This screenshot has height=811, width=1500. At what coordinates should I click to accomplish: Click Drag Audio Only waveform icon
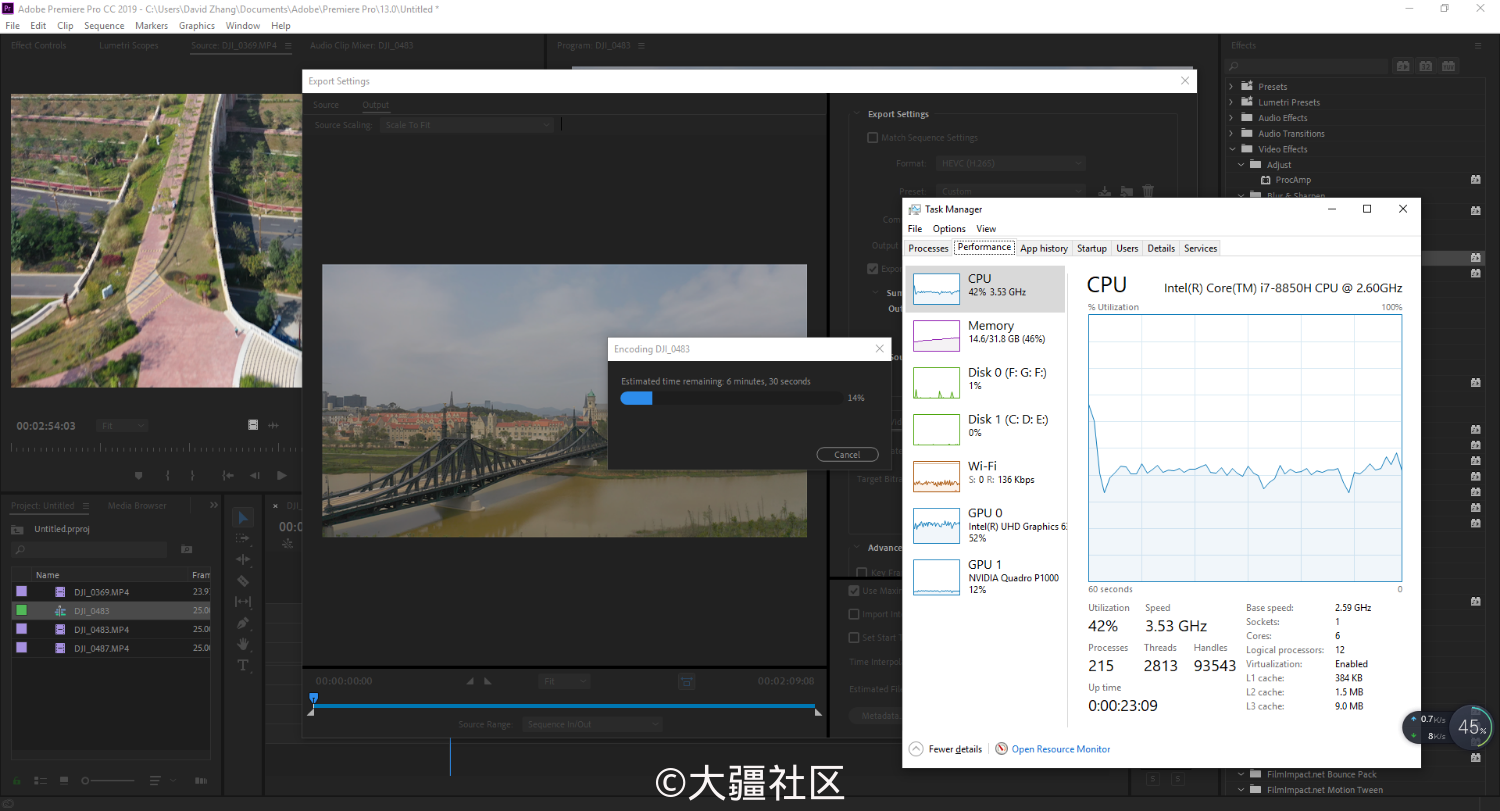pyautogui.click(x=274, y=425)
